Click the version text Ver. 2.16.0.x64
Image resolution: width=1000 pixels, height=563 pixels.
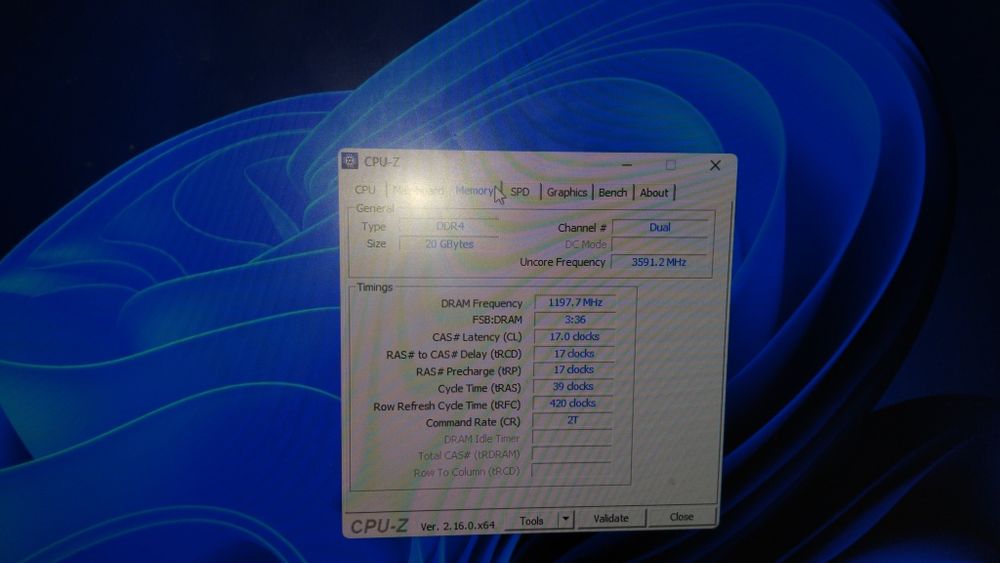tap(457, 525)
